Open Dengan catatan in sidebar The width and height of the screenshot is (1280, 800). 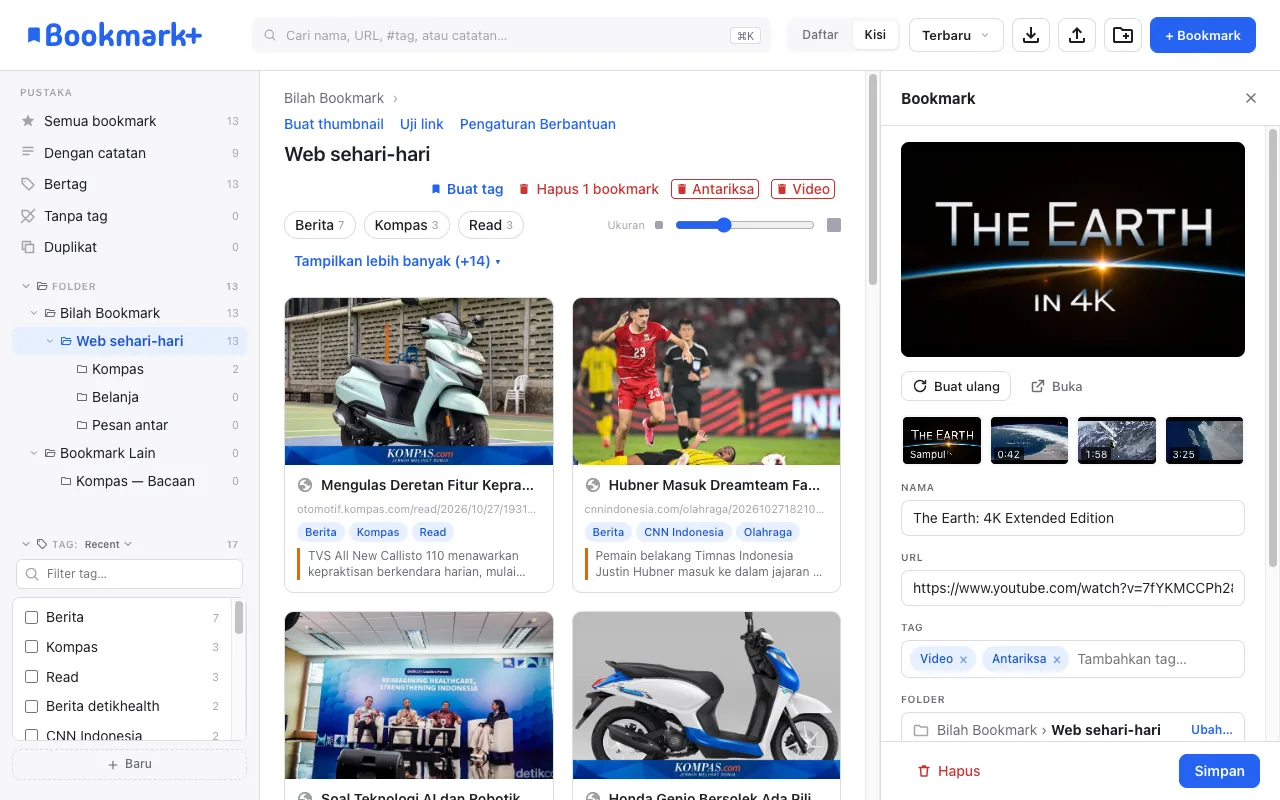[x=129, y=153]
